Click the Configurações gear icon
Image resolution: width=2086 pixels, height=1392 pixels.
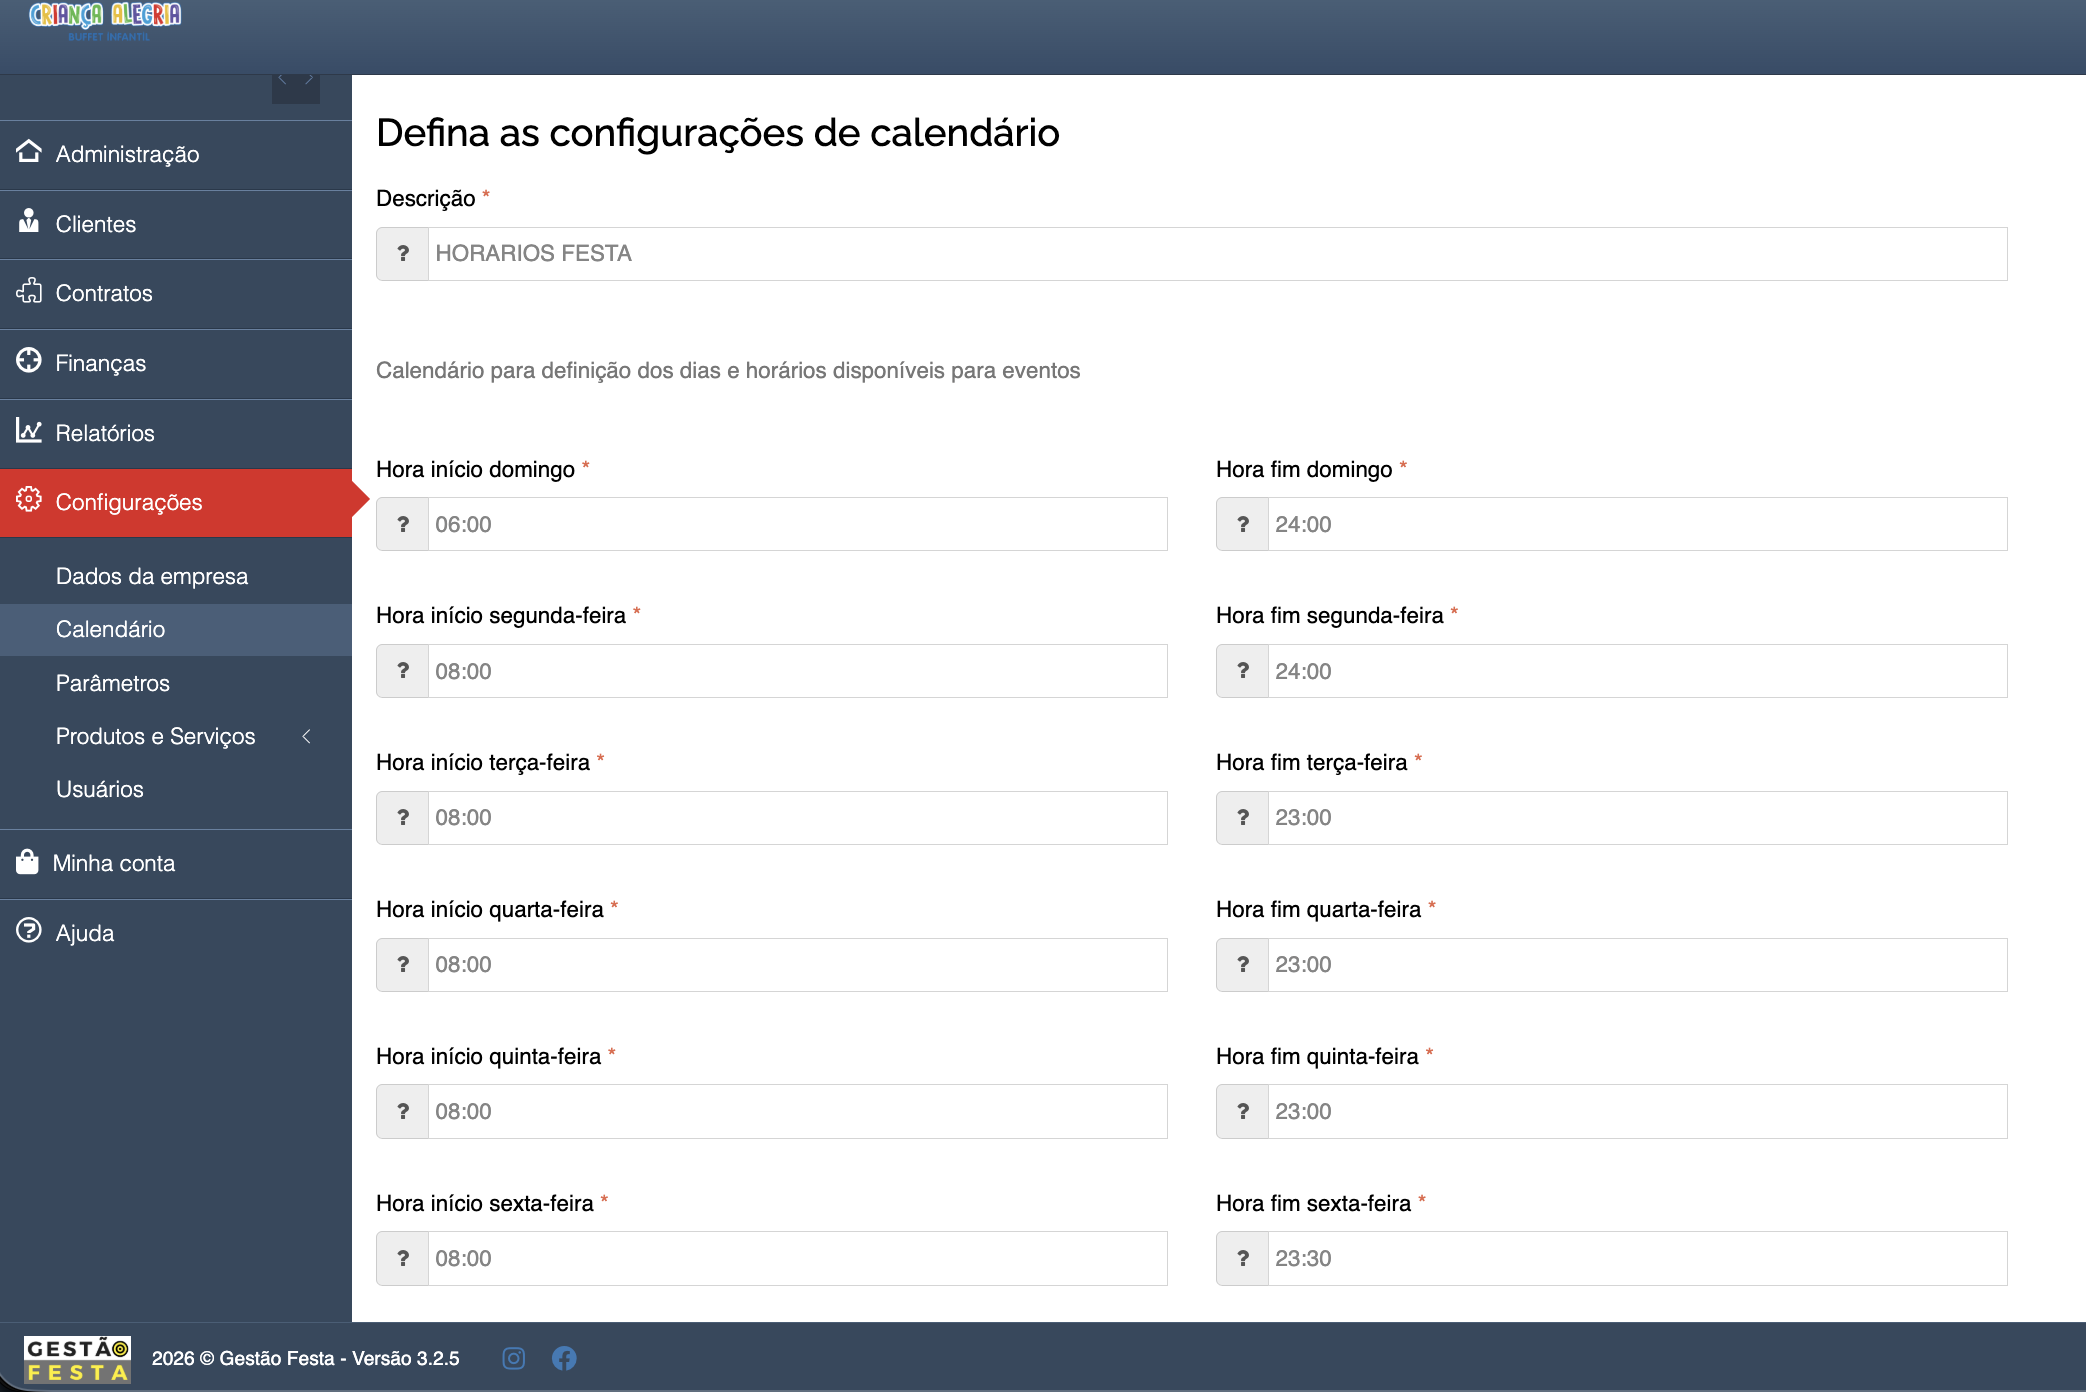29,500
